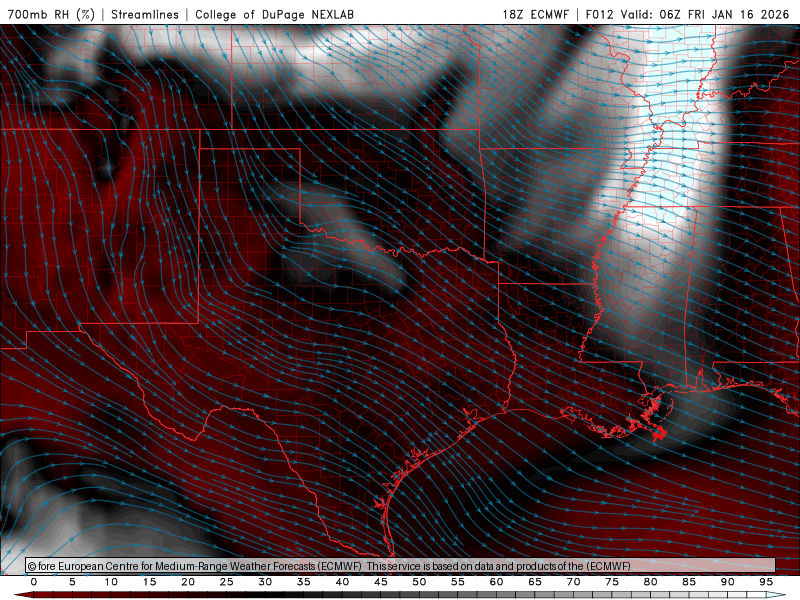Screen dimensions: 800x600
Task: Click the "30" label on the color scale
Action: point(265,582)
